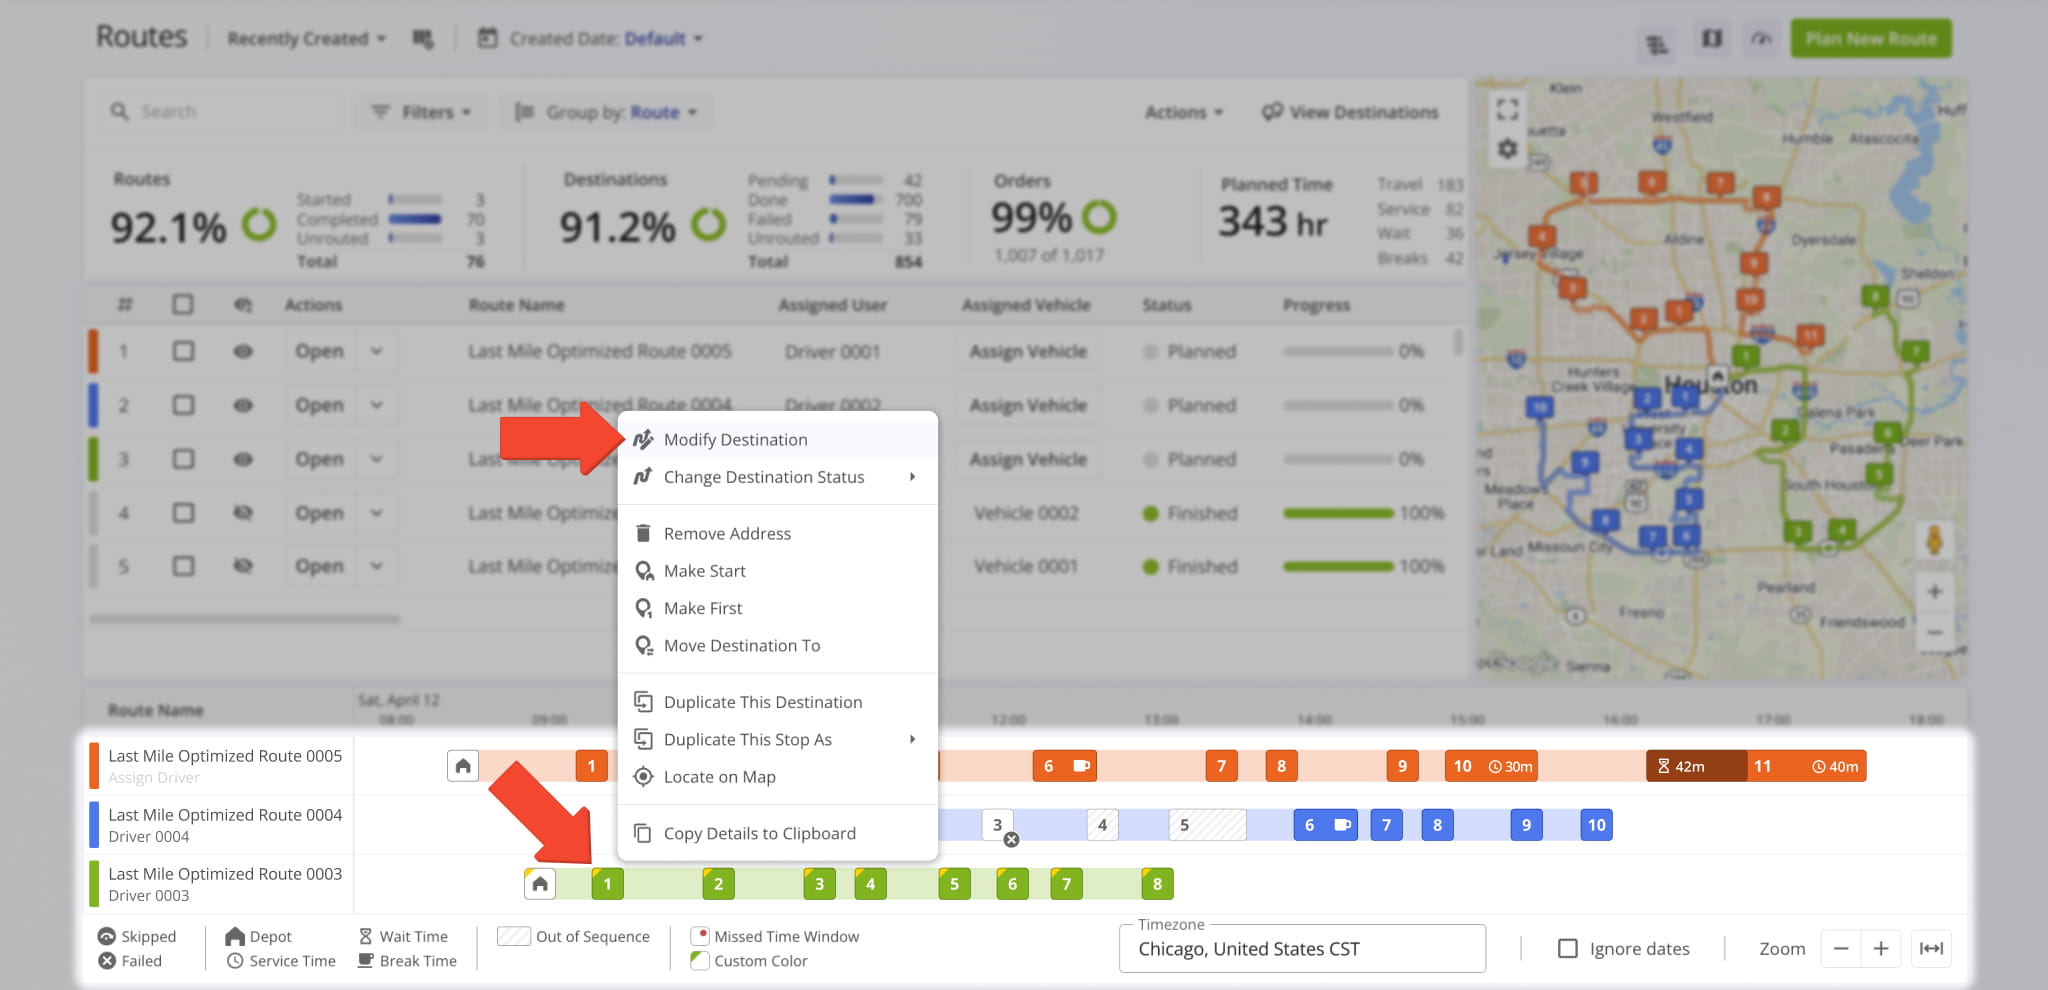Choose Remove Address in context menu
Screen dimensions: 2048x990
coord(727,534)
